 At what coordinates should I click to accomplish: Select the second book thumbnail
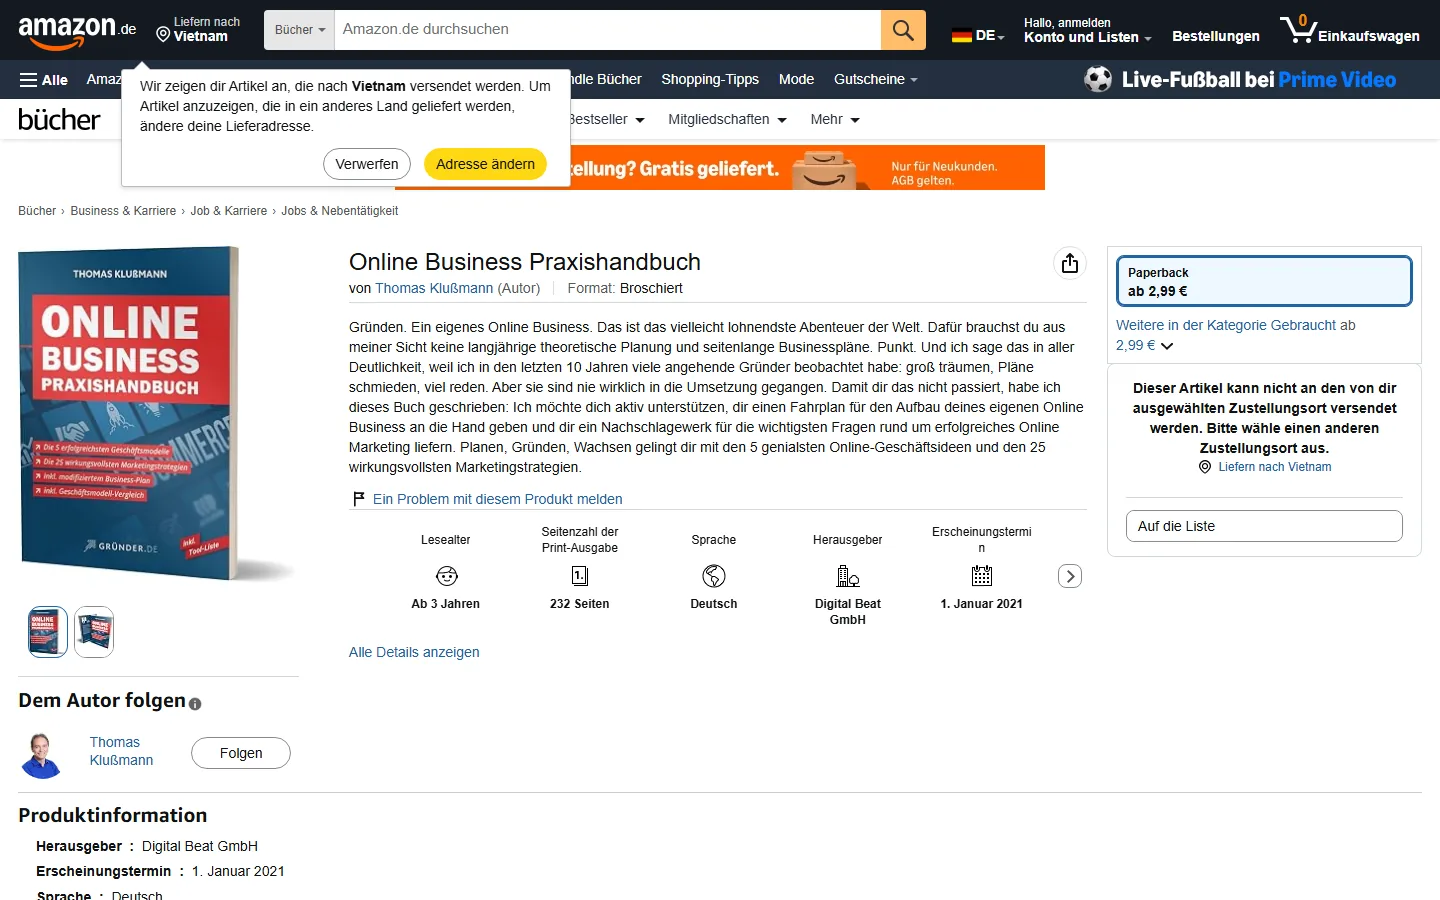click(x=94, y=632)
